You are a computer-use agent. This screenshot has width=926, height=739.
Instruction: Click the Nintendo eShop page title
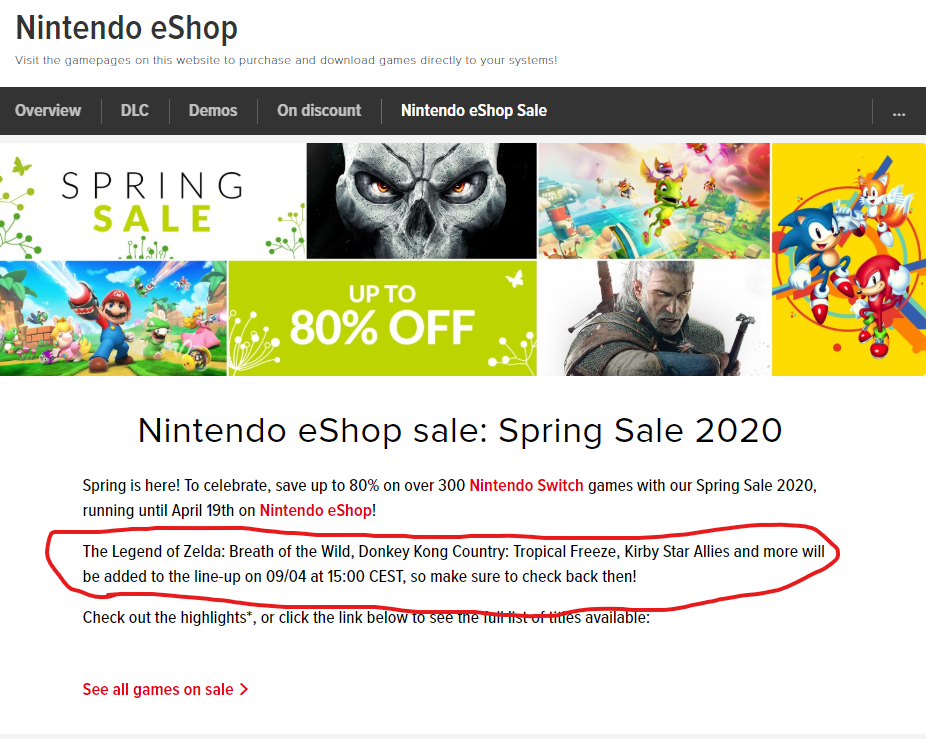pyautogui.click(x=127, y=28)
